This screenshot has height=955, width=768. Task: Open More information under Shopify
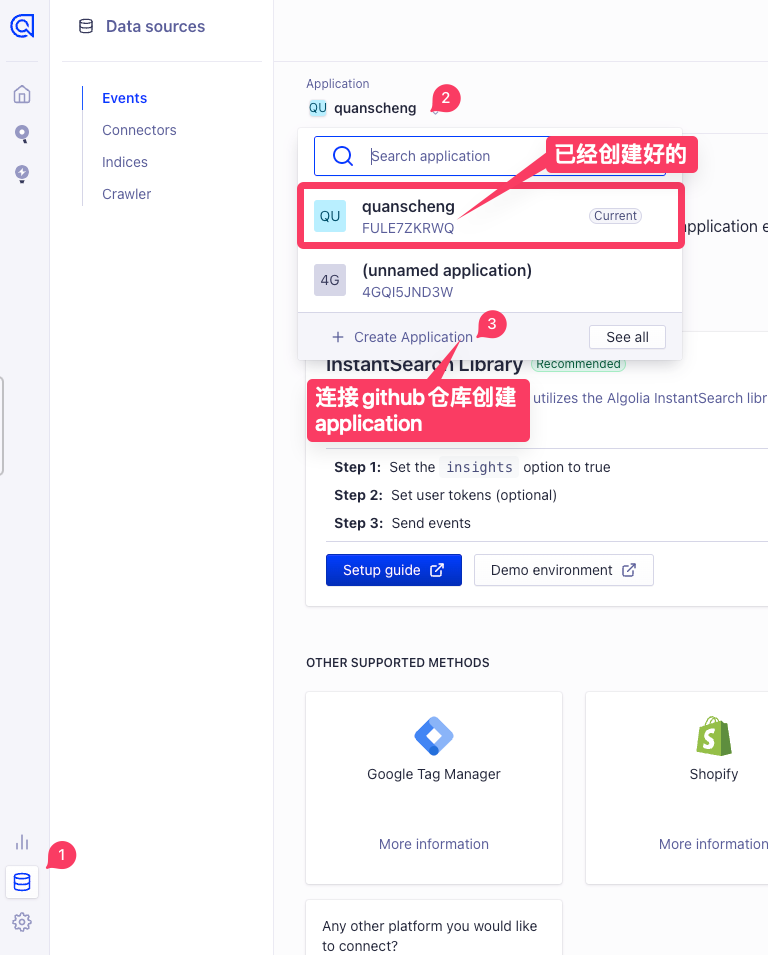click(x=713, y=844)
